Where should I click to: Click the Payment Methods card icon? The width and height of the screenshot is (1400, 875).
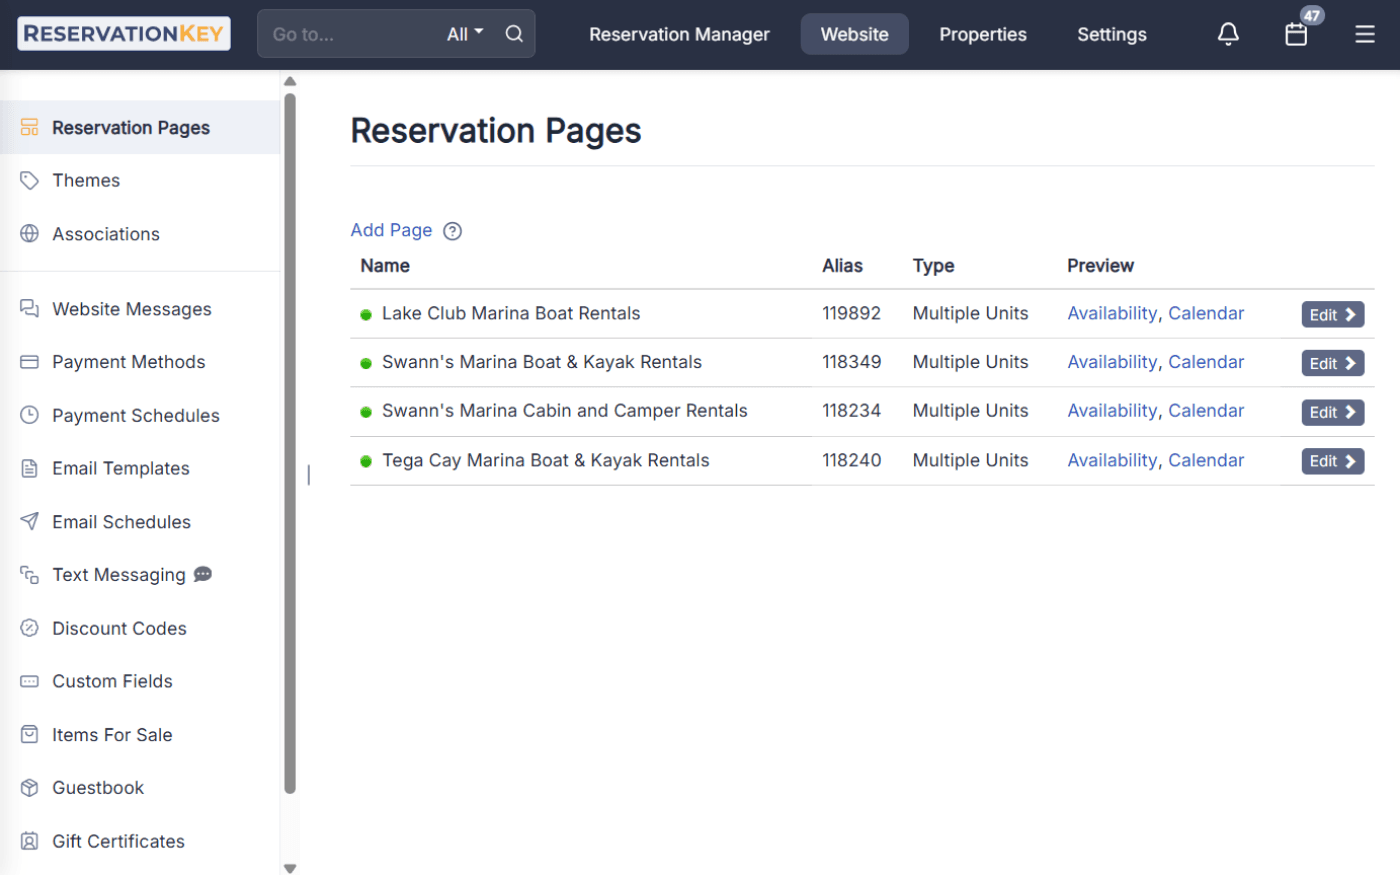click(x=30, y=362)
